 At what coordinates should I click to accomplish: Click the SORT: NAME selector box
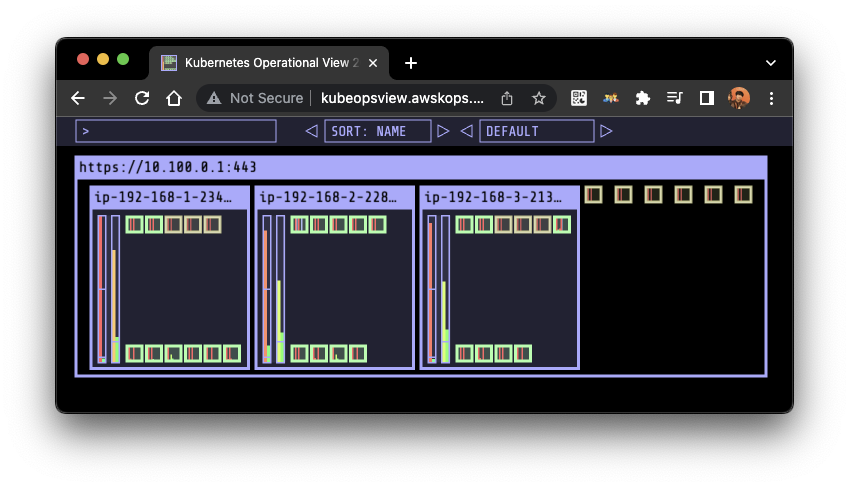point(378,131)
